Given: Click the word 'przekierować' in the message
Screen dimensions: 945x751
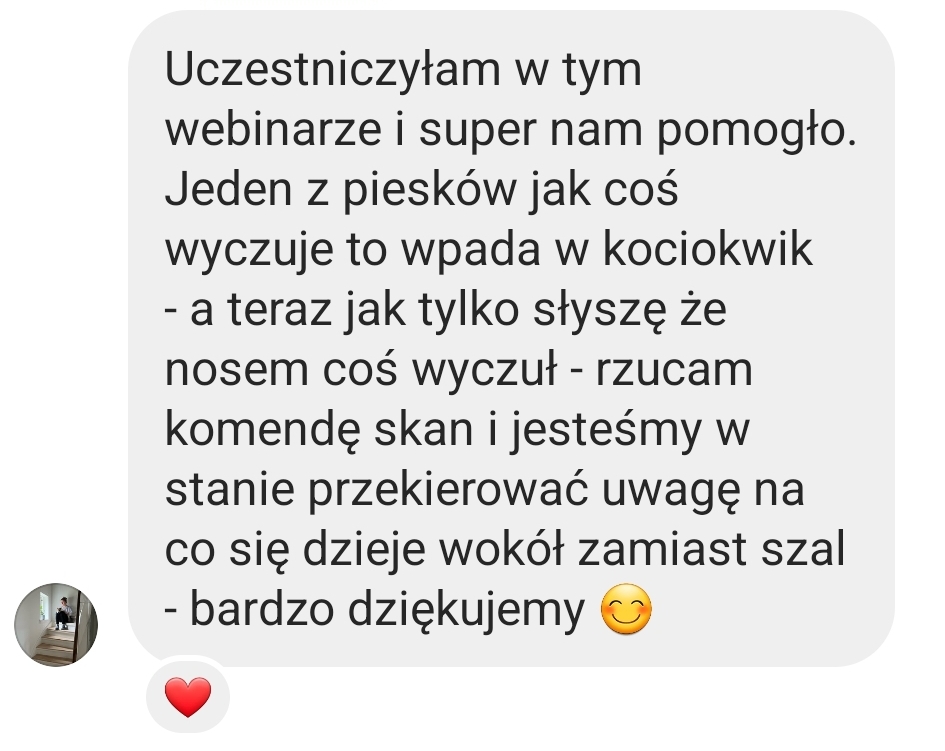Looking at the screenshot, I should (448, 491).
